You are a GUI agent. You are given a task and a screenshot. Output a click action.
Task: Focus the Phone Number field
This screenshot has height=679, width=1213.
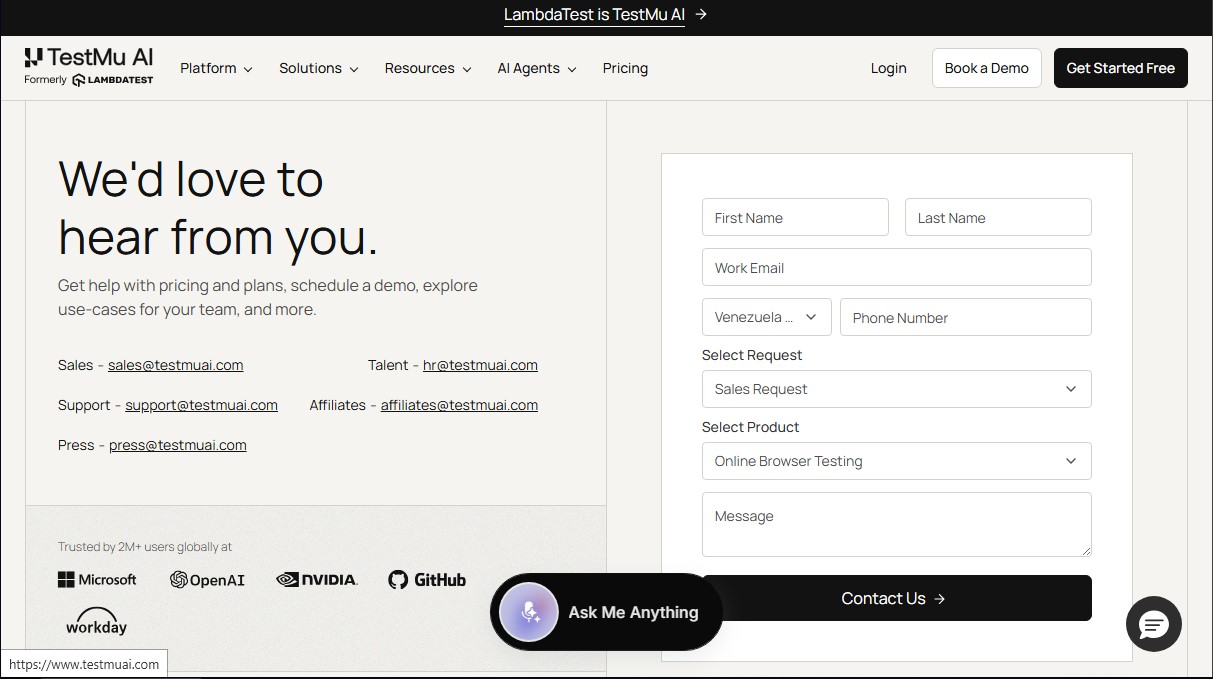[x=966, y=317]
